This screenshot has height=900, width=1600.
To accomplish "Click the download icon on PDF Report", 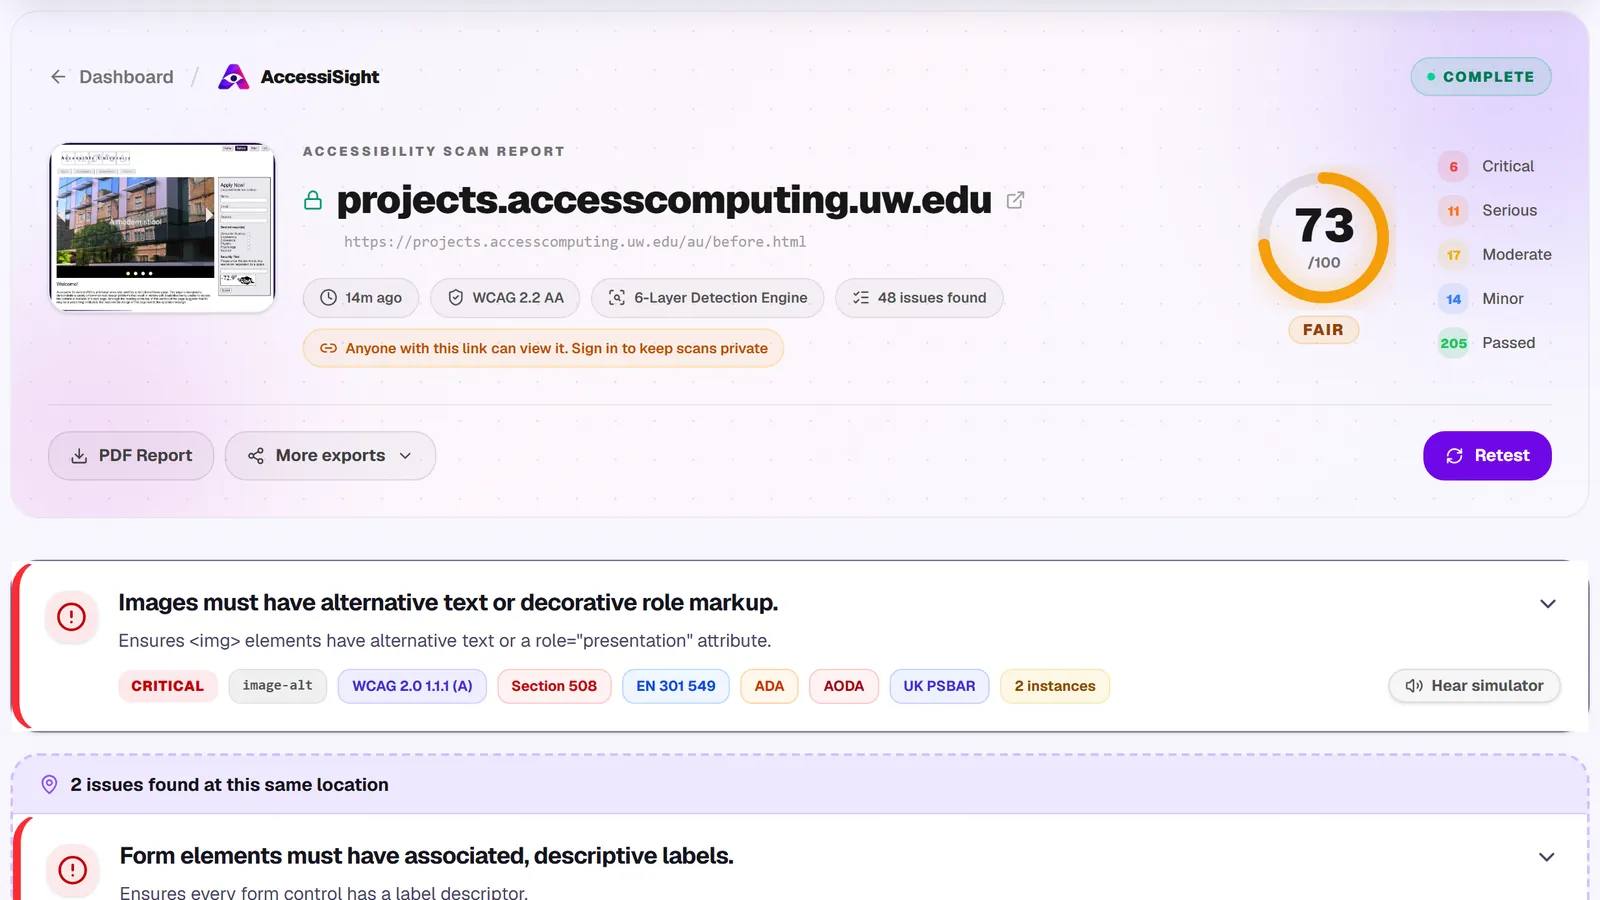I will click(x=79, y=456).
